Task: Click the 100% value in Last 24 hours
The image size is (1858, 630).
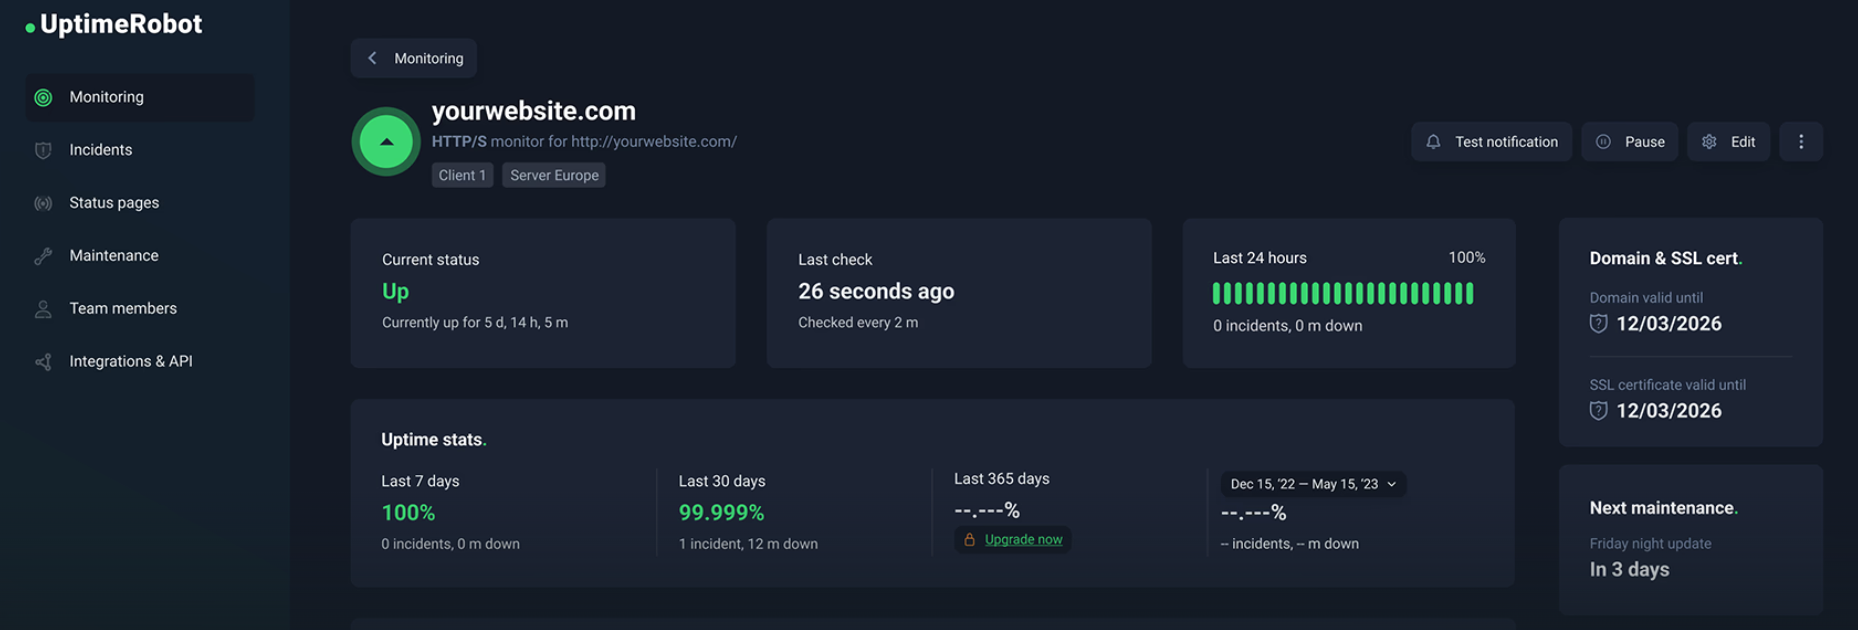Action: [x=1467, y=258]
